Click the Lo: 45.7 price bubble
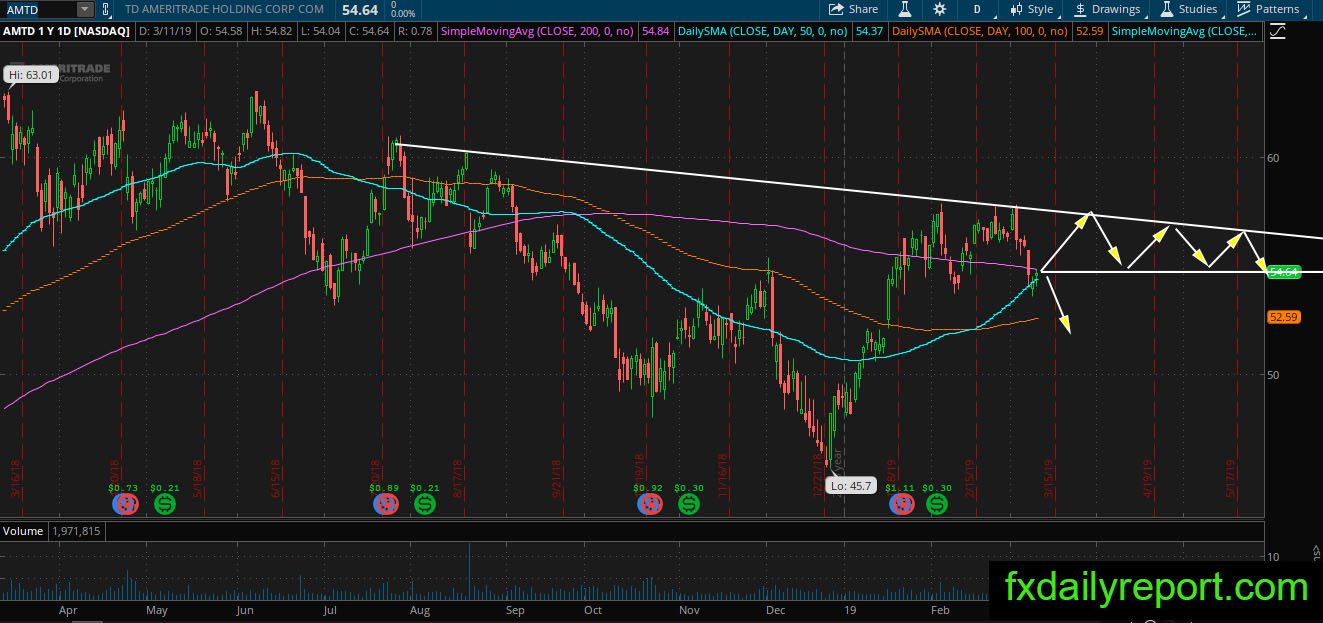 (x=853, y=485)
